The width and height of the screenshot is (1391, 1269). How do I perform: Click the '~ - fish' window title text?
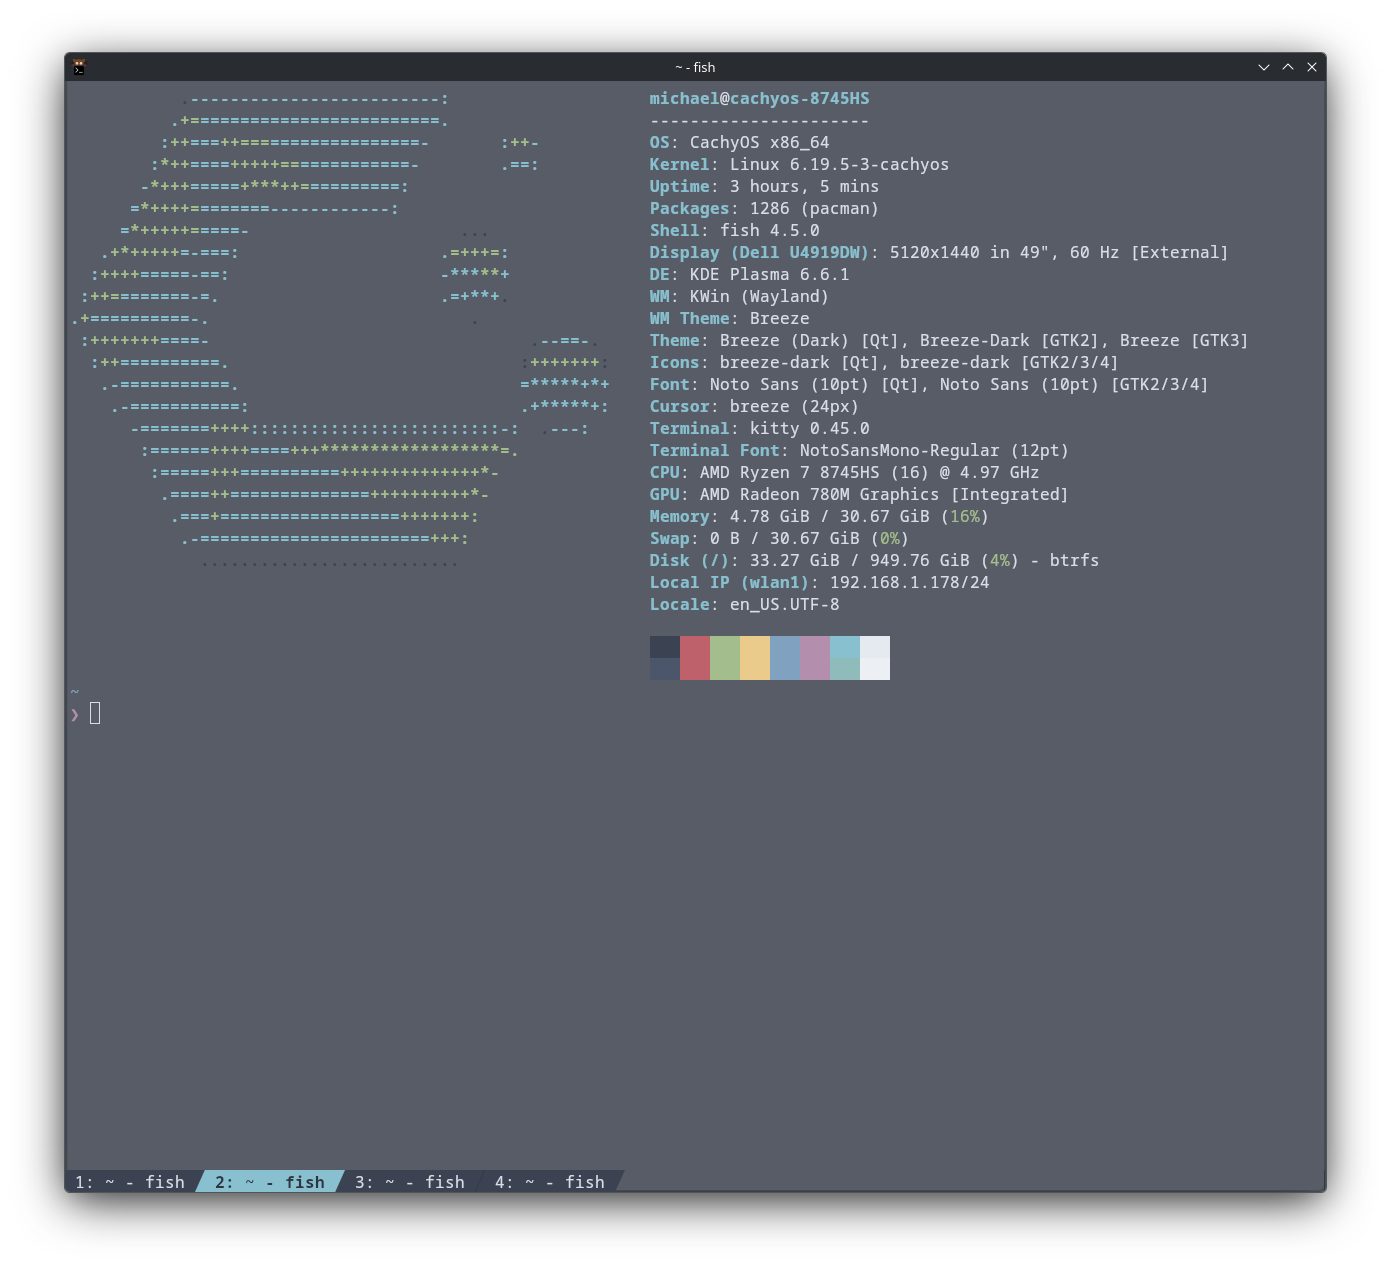click(696, 67)
